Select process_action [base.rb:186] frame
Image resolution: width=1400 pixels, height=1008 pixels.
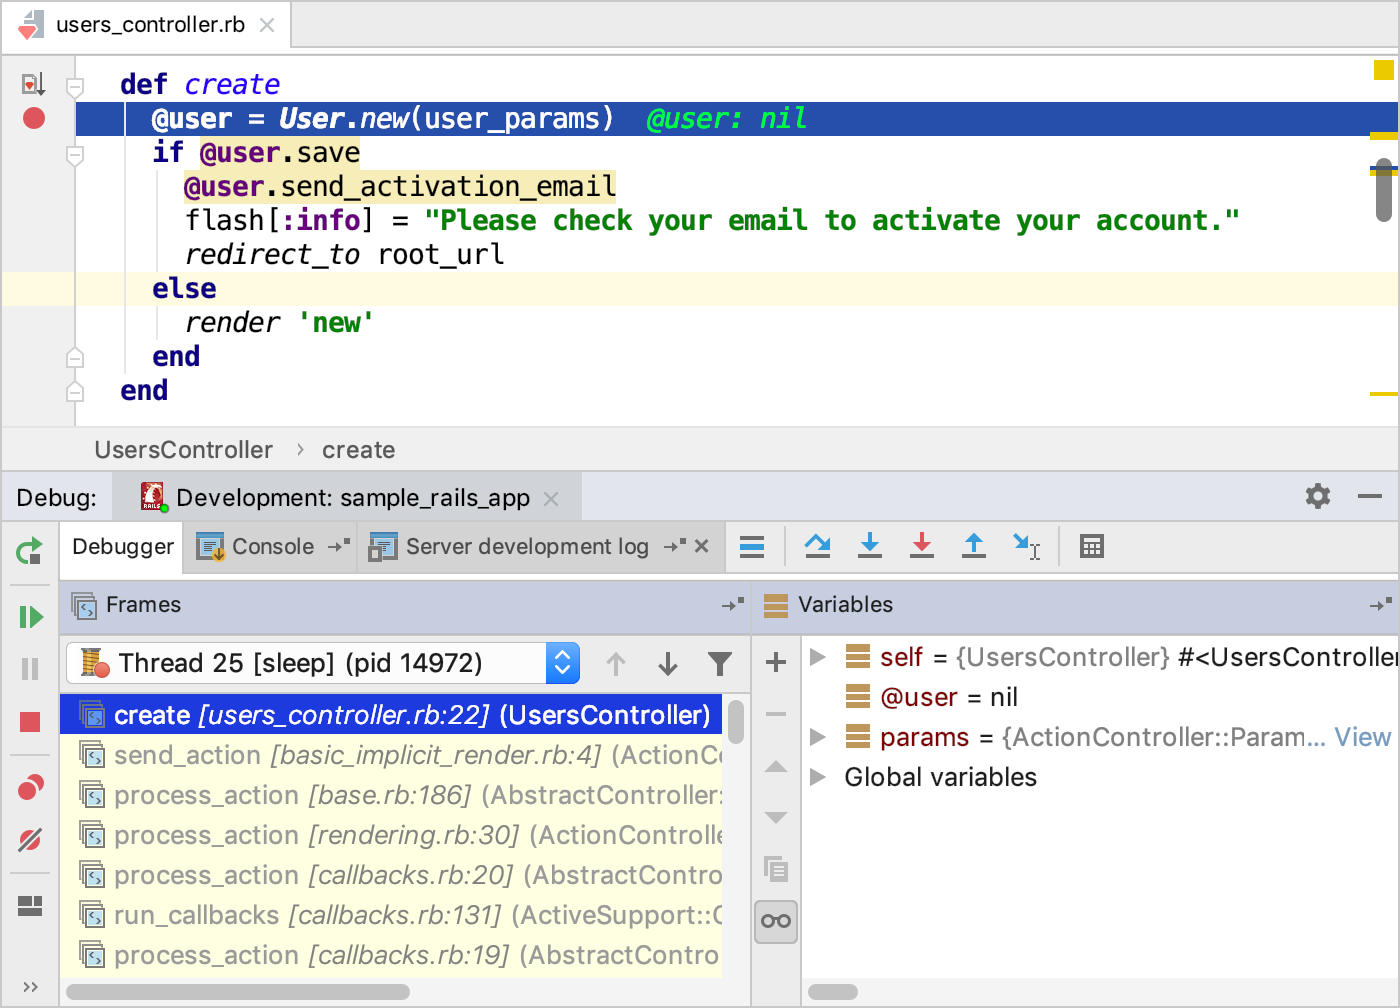coord(391,795)
